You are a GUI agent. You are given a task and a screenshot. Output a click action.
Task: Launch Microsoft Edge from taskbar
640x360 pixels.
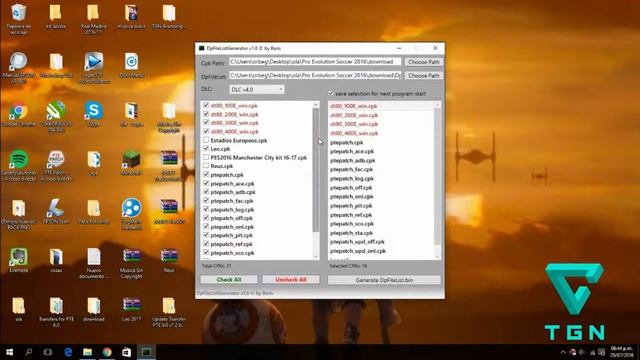68,352
